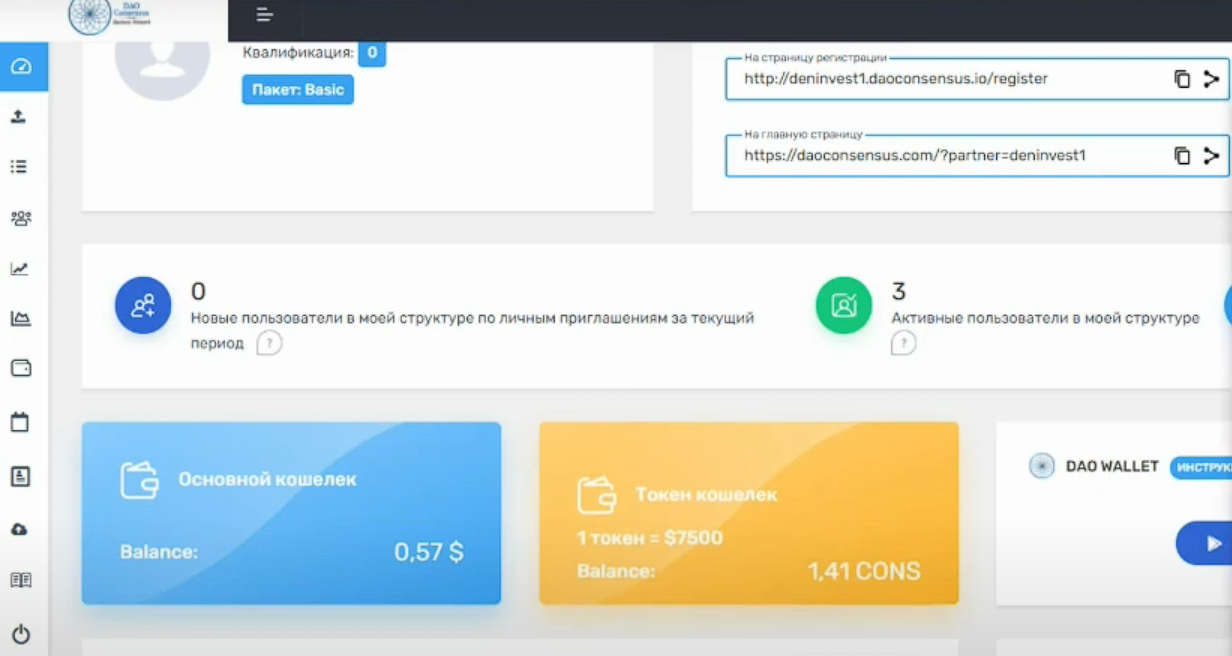Click the wallet icon on Токен кошелек card
The image size is (1232, 656).
tap(597, 495)
